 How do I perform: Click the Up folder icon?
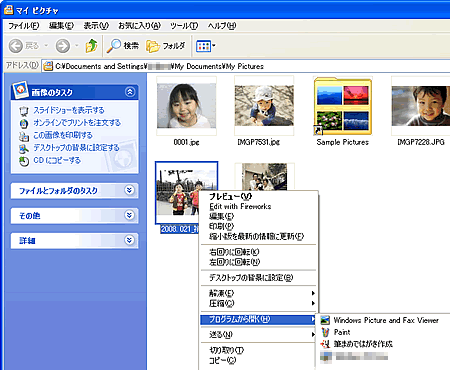pos(91,46)
